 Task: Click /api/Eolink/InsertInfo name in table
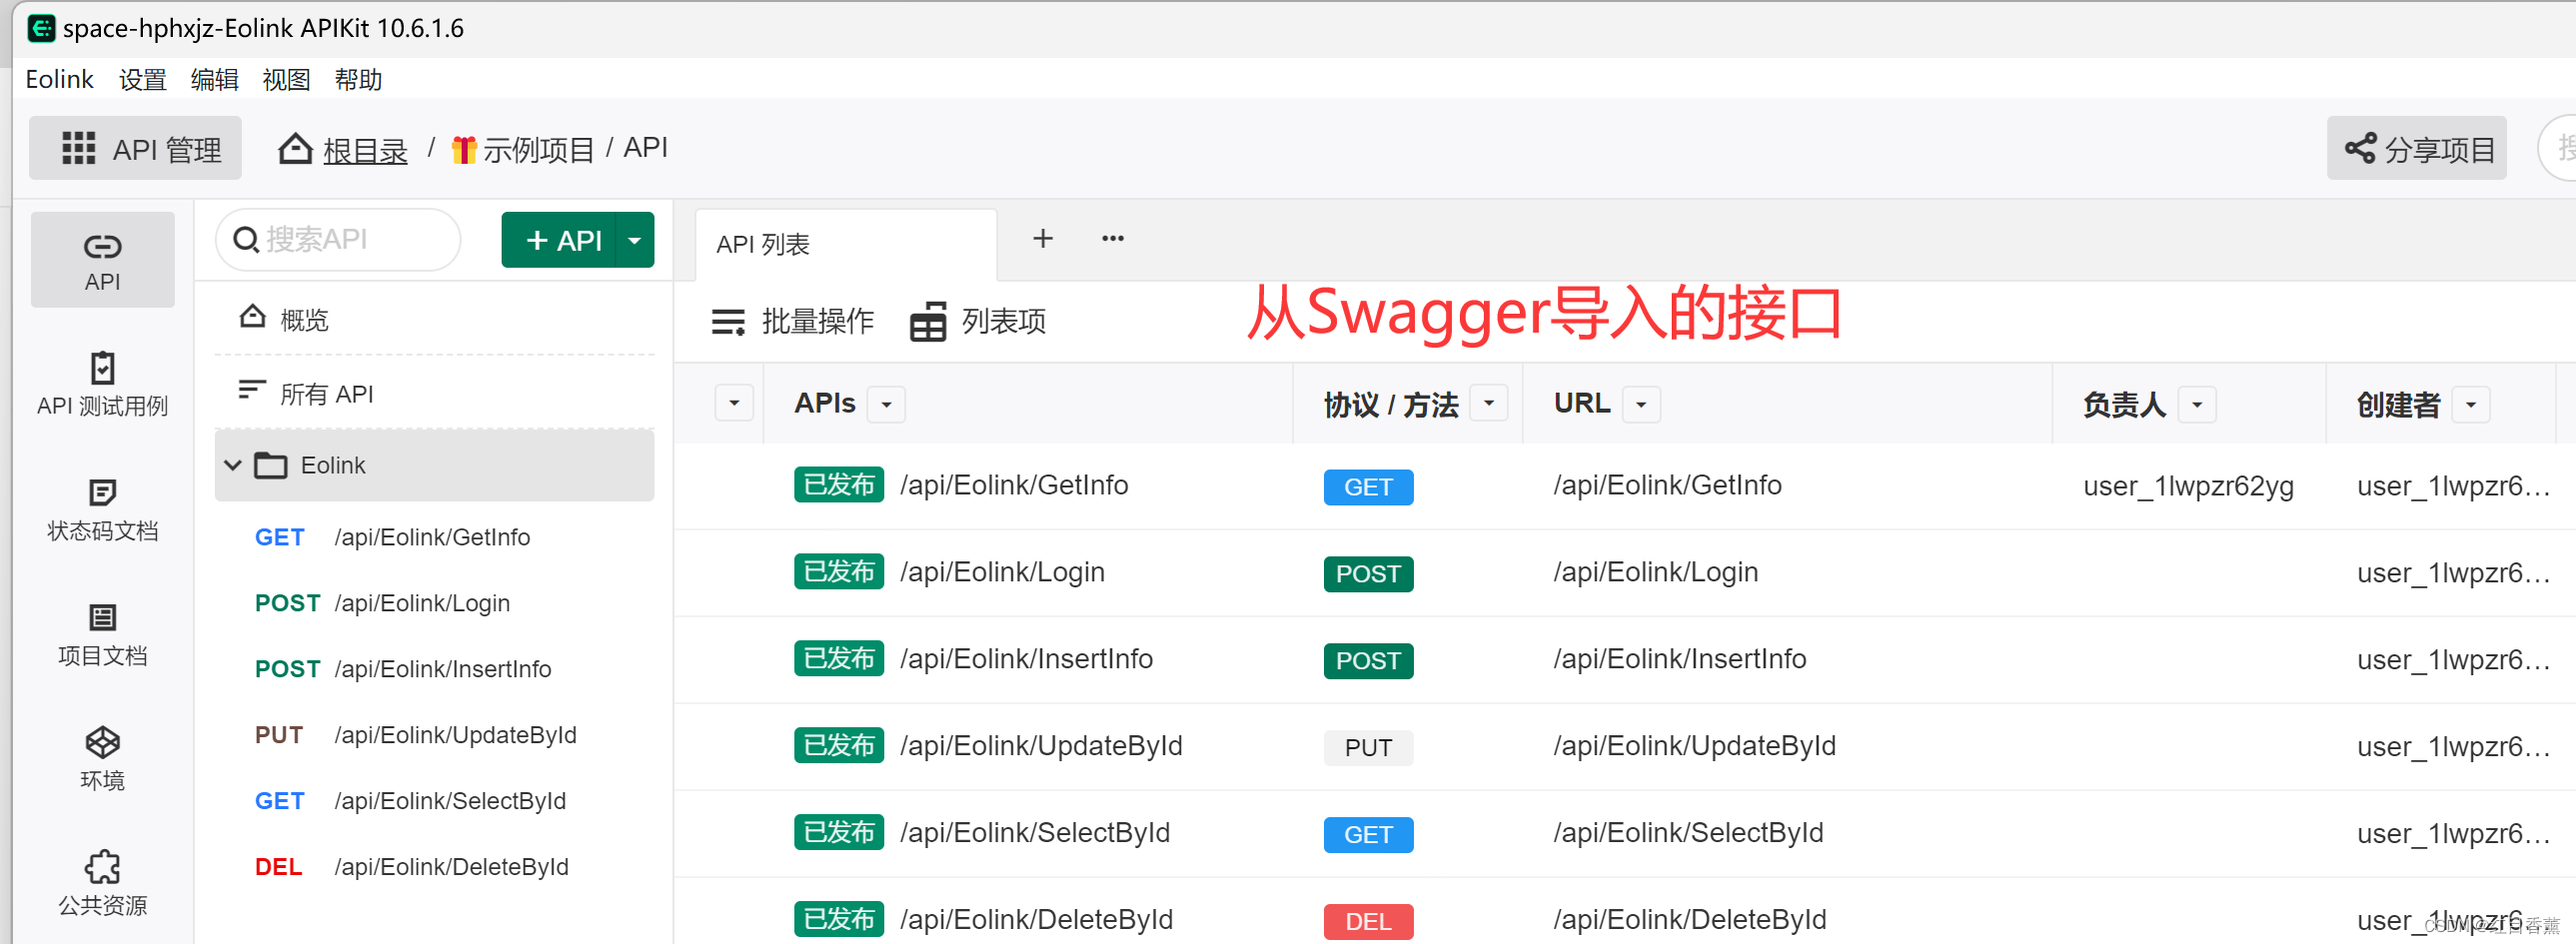(1026, 659)
